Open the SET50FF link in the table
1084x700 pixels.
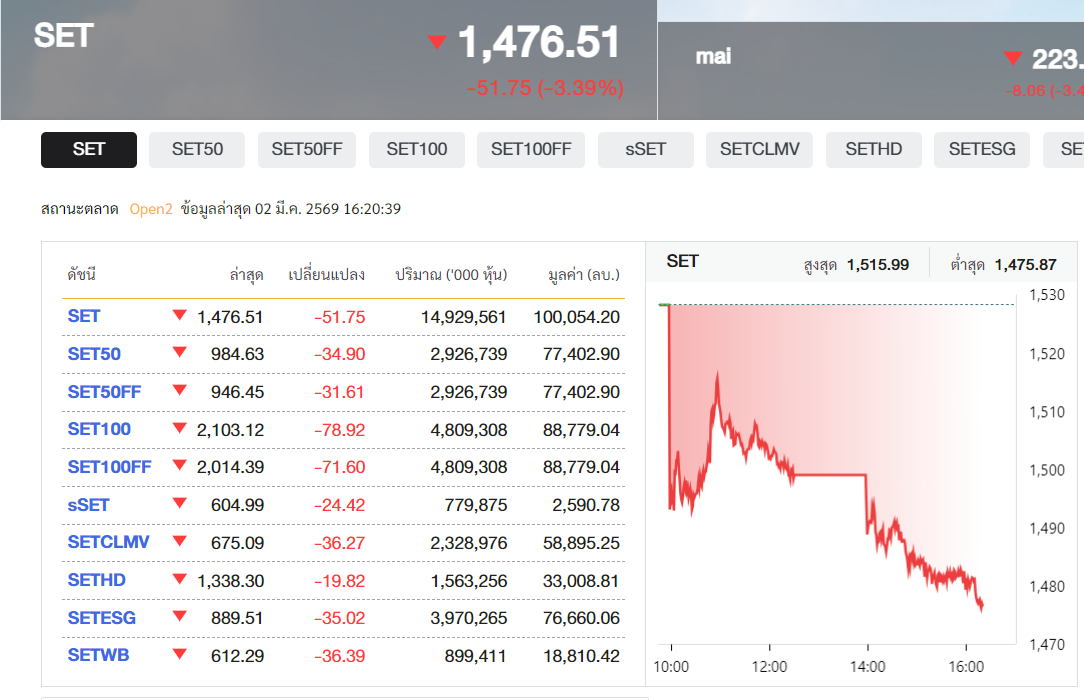104,392
